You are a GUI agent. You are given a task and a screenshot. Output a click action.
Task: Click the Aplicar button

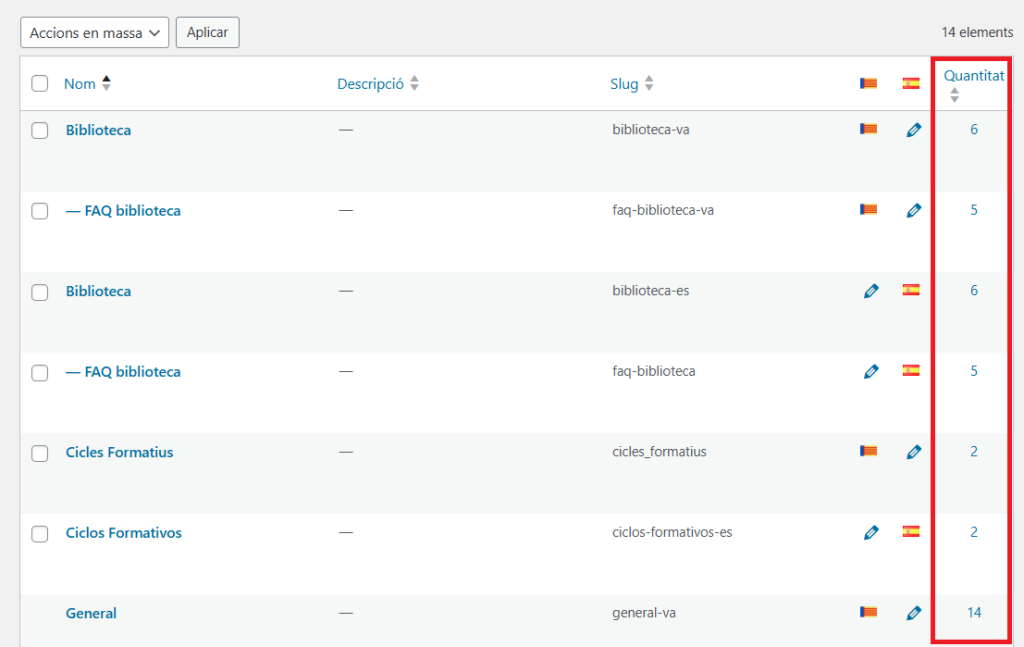click(207, 33)
